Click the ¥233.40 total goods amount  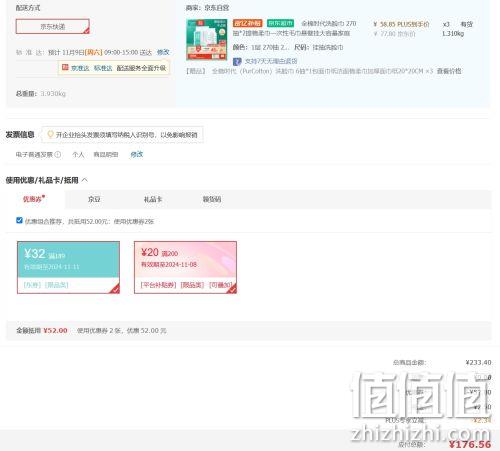click(x=478, y=362)
